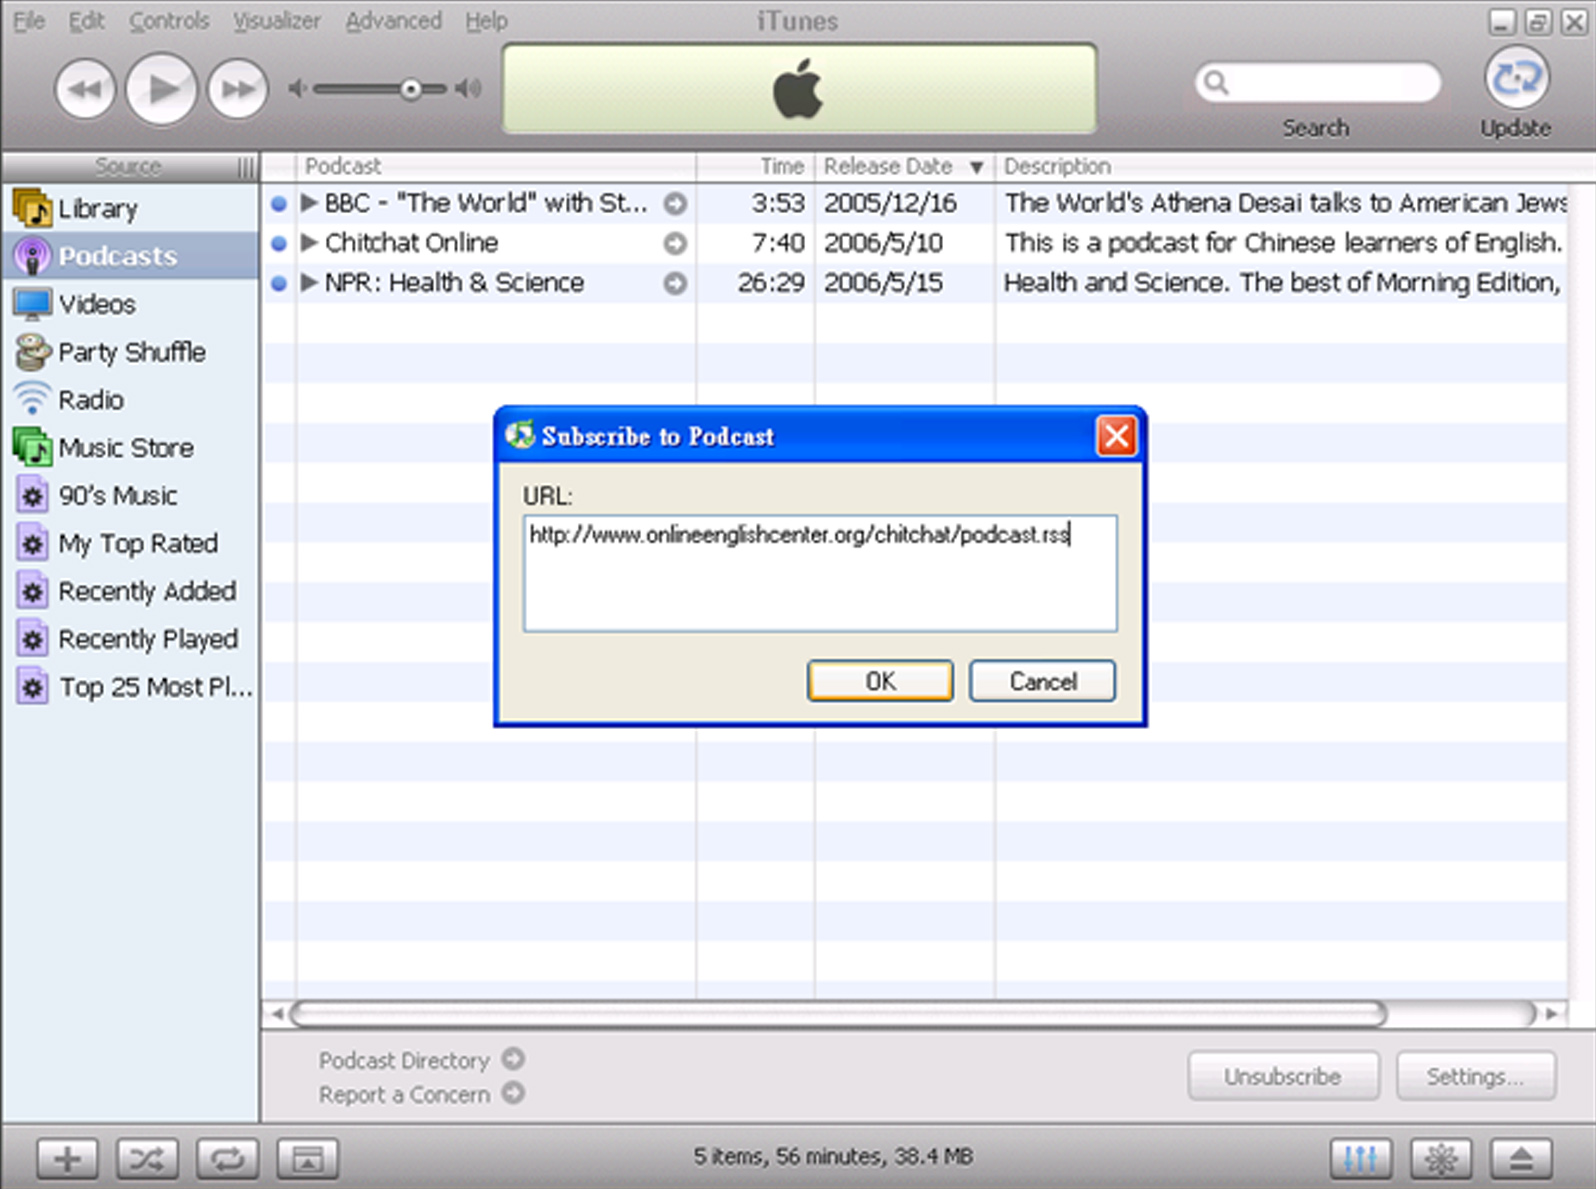Click the horizontal scrollbar thumb
The height and width of the screenshot is (1189, 1596).
(838, 1014)
